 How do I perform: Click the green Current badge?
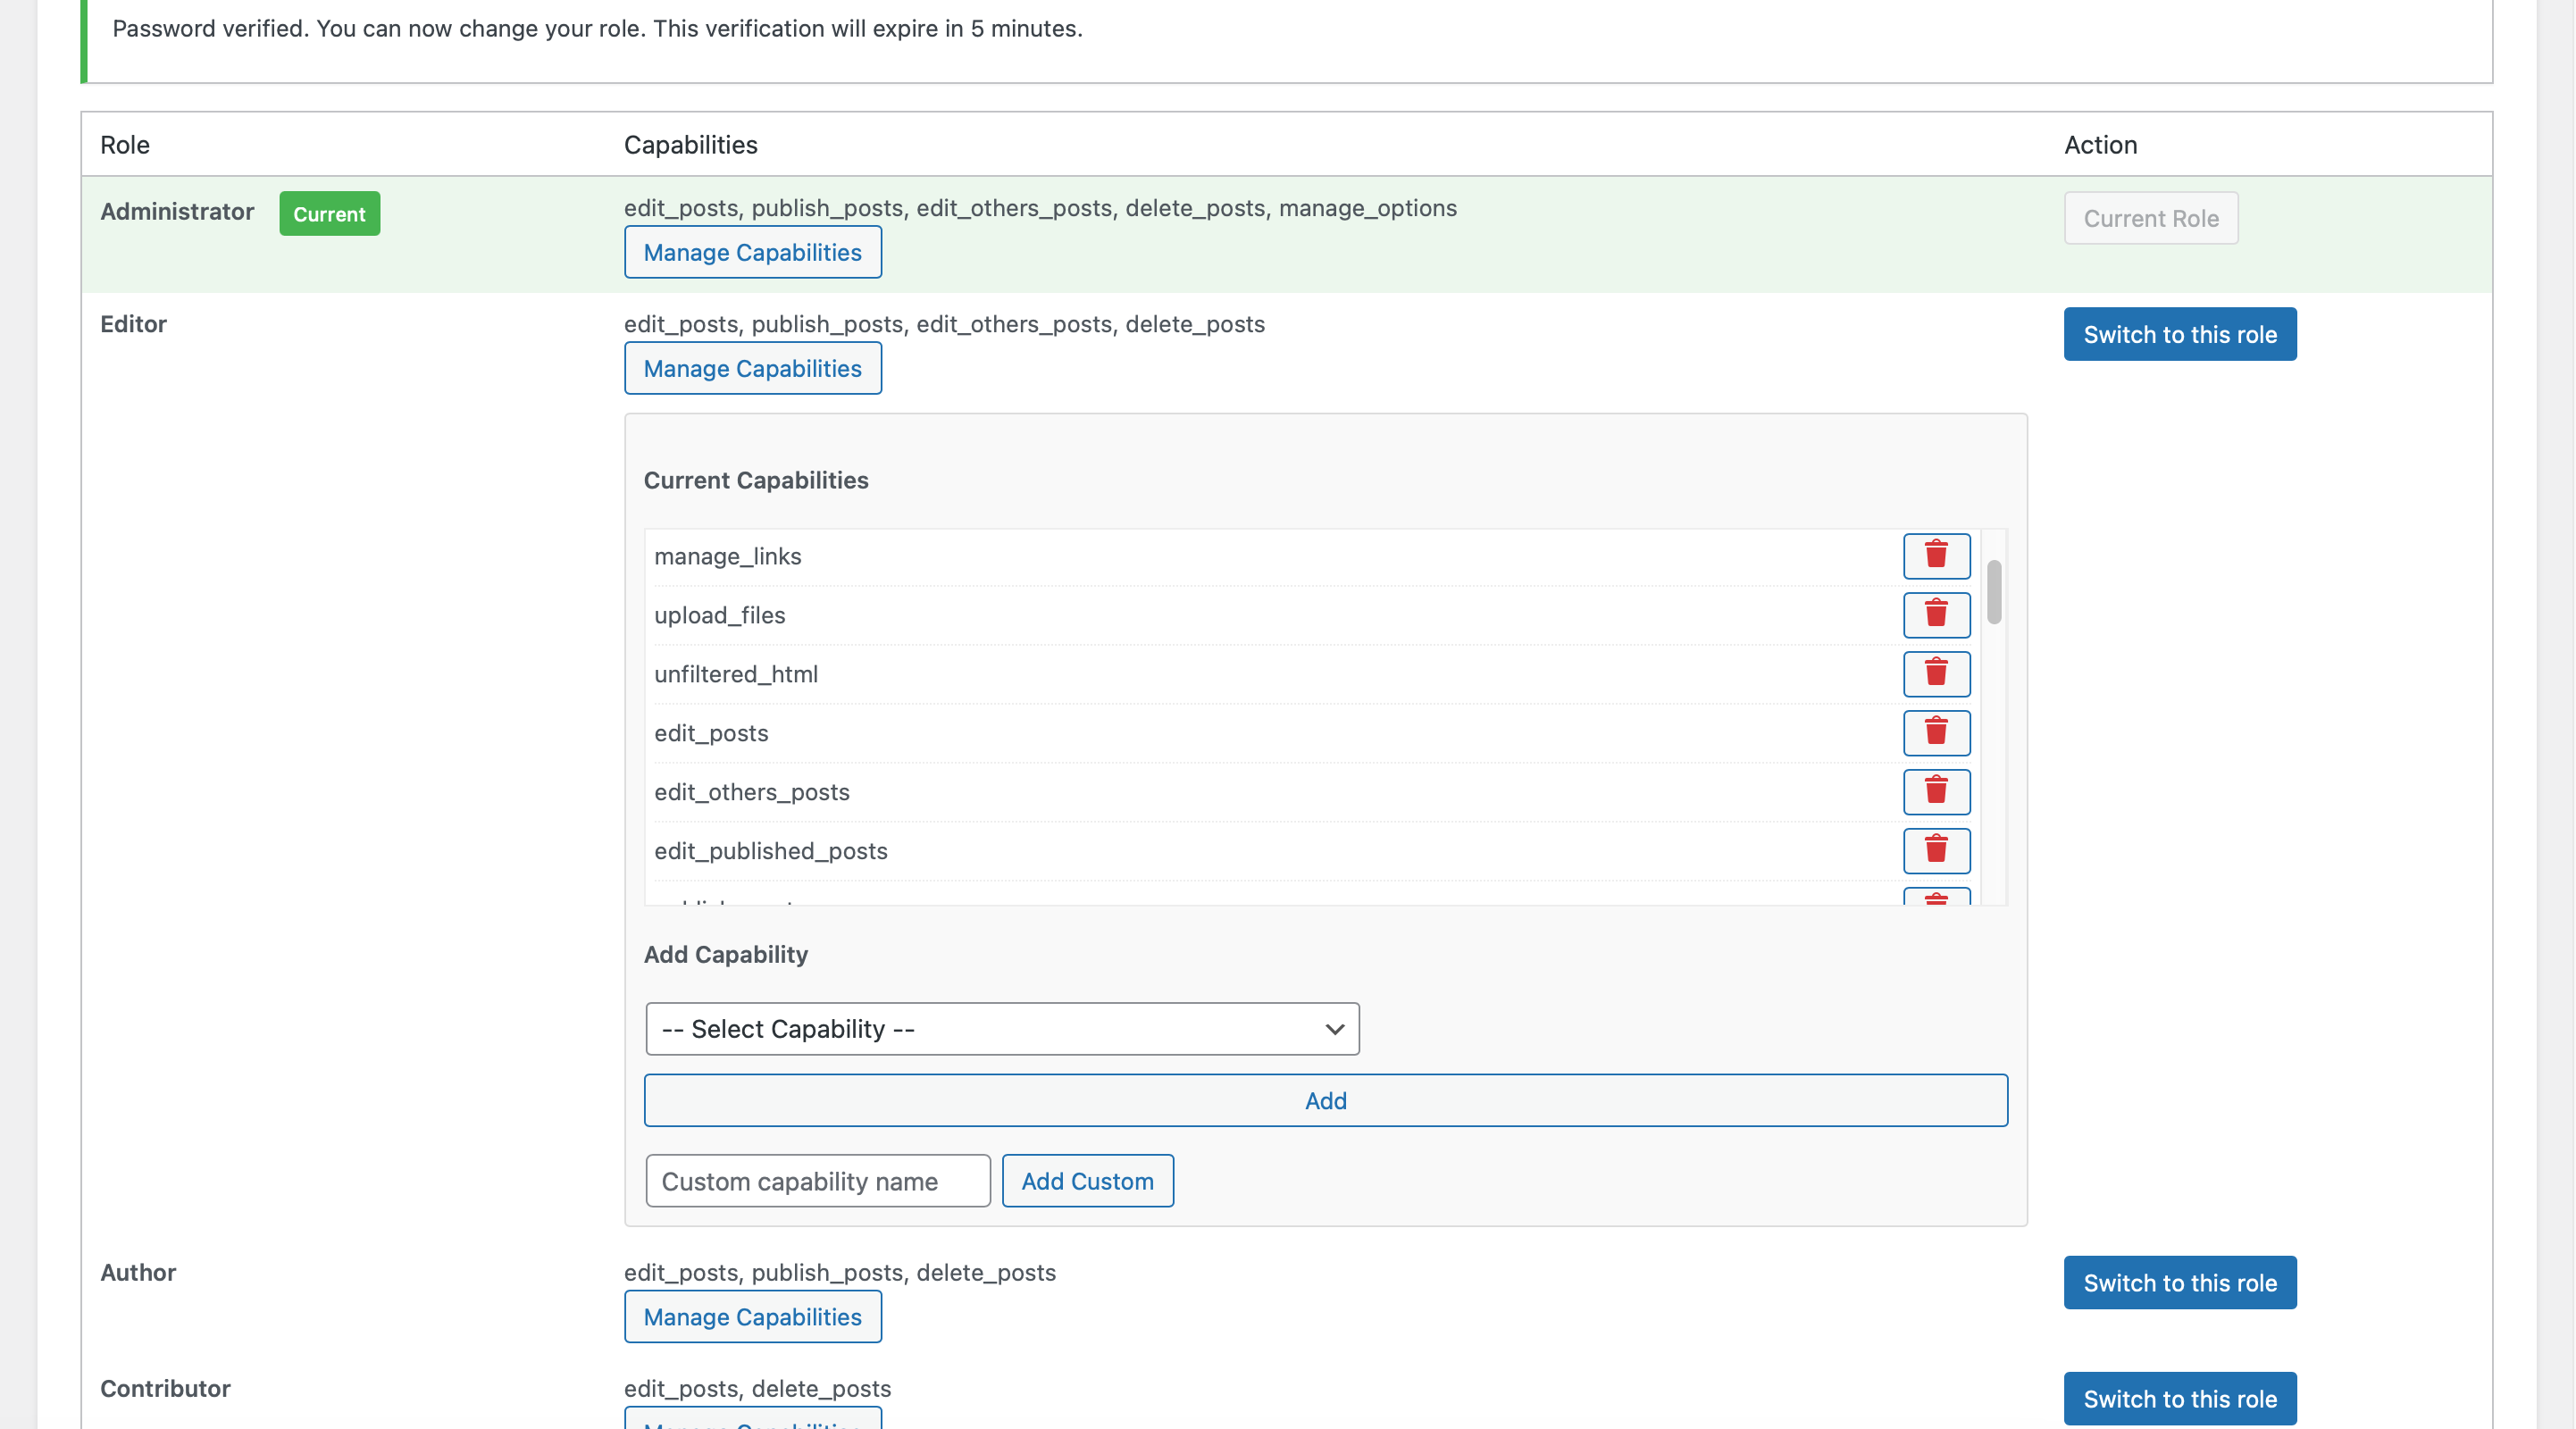click(329, 214)
